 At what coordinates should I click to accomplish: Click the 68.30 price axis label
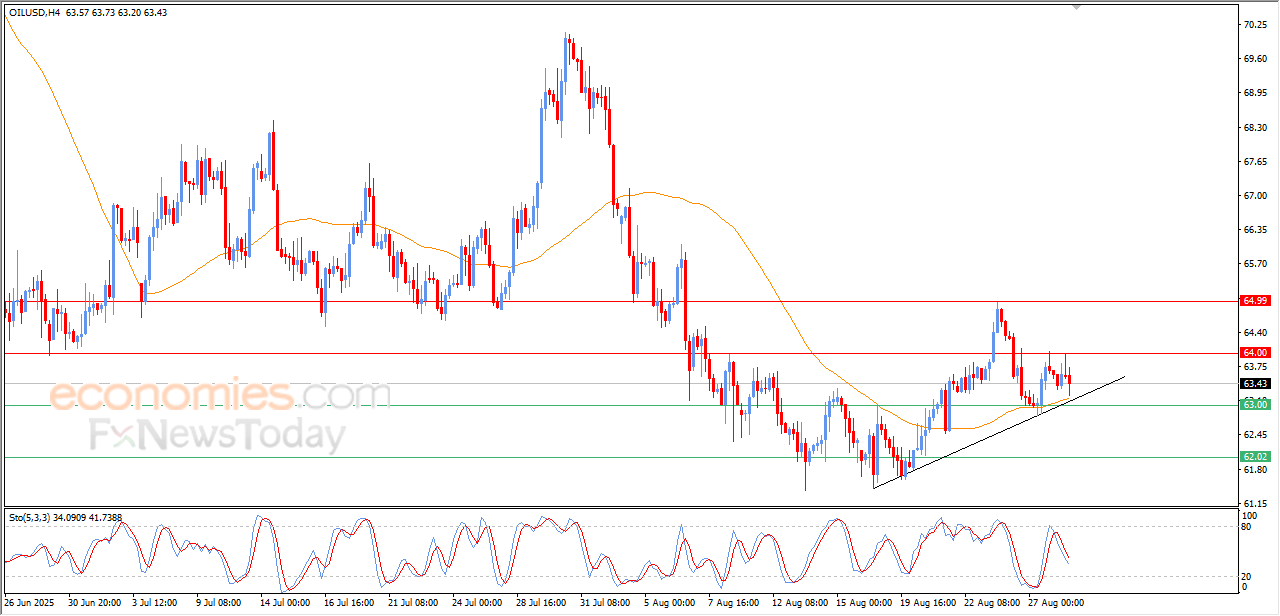pyautogui.click(x=1254, y=128)
